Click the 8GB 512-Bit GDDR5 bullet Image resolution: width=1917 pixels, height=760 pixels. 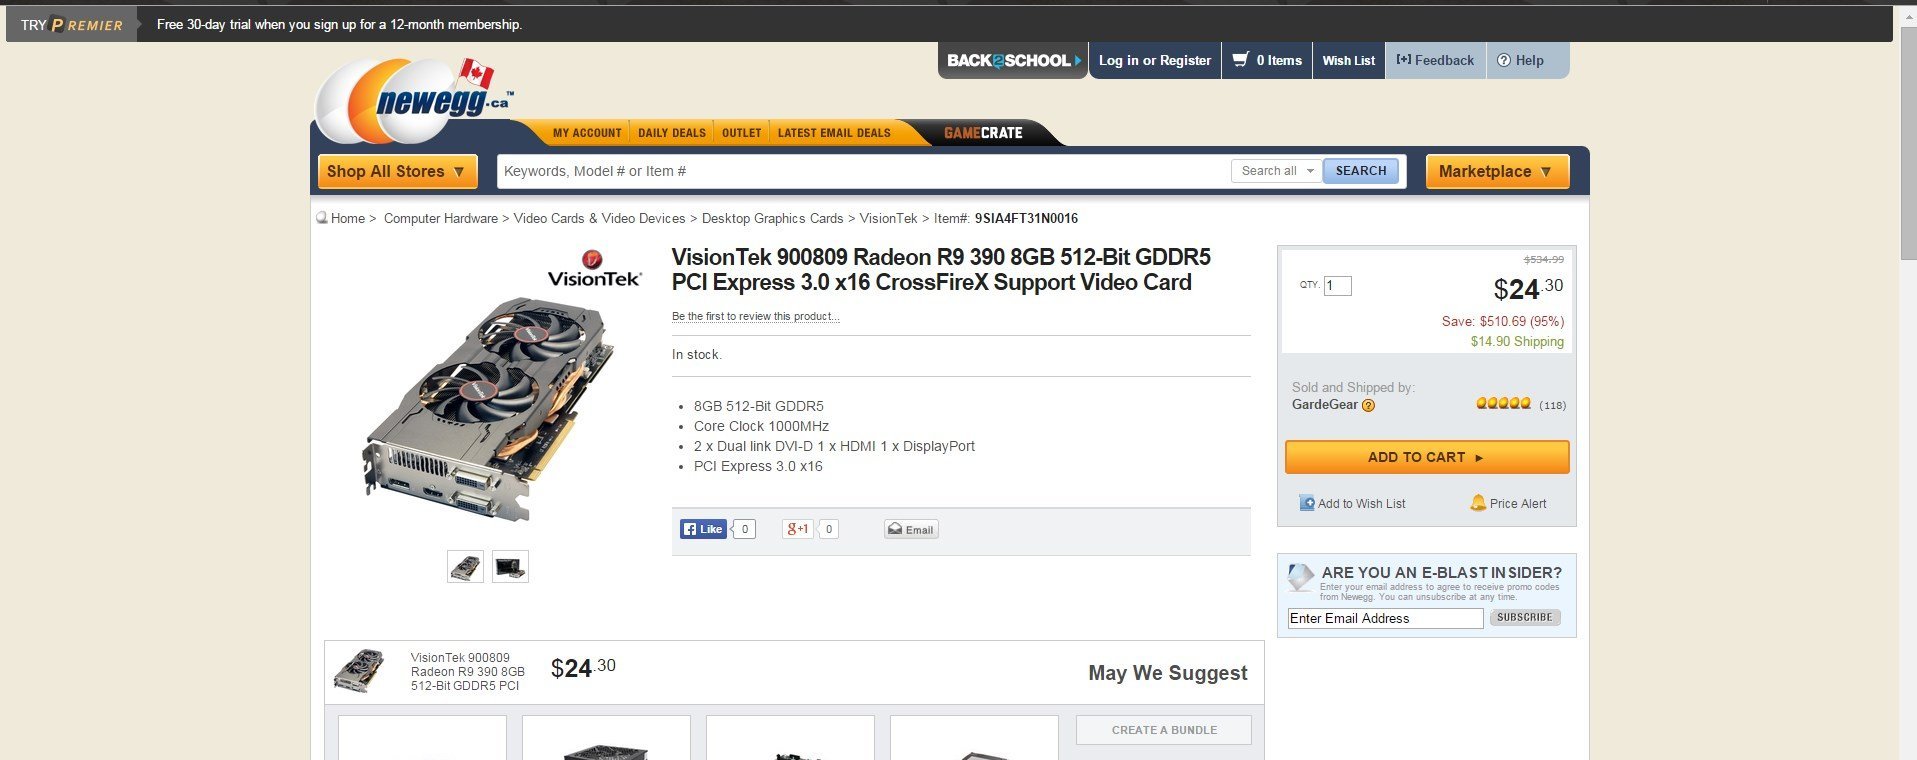click(x=759, y=406)
